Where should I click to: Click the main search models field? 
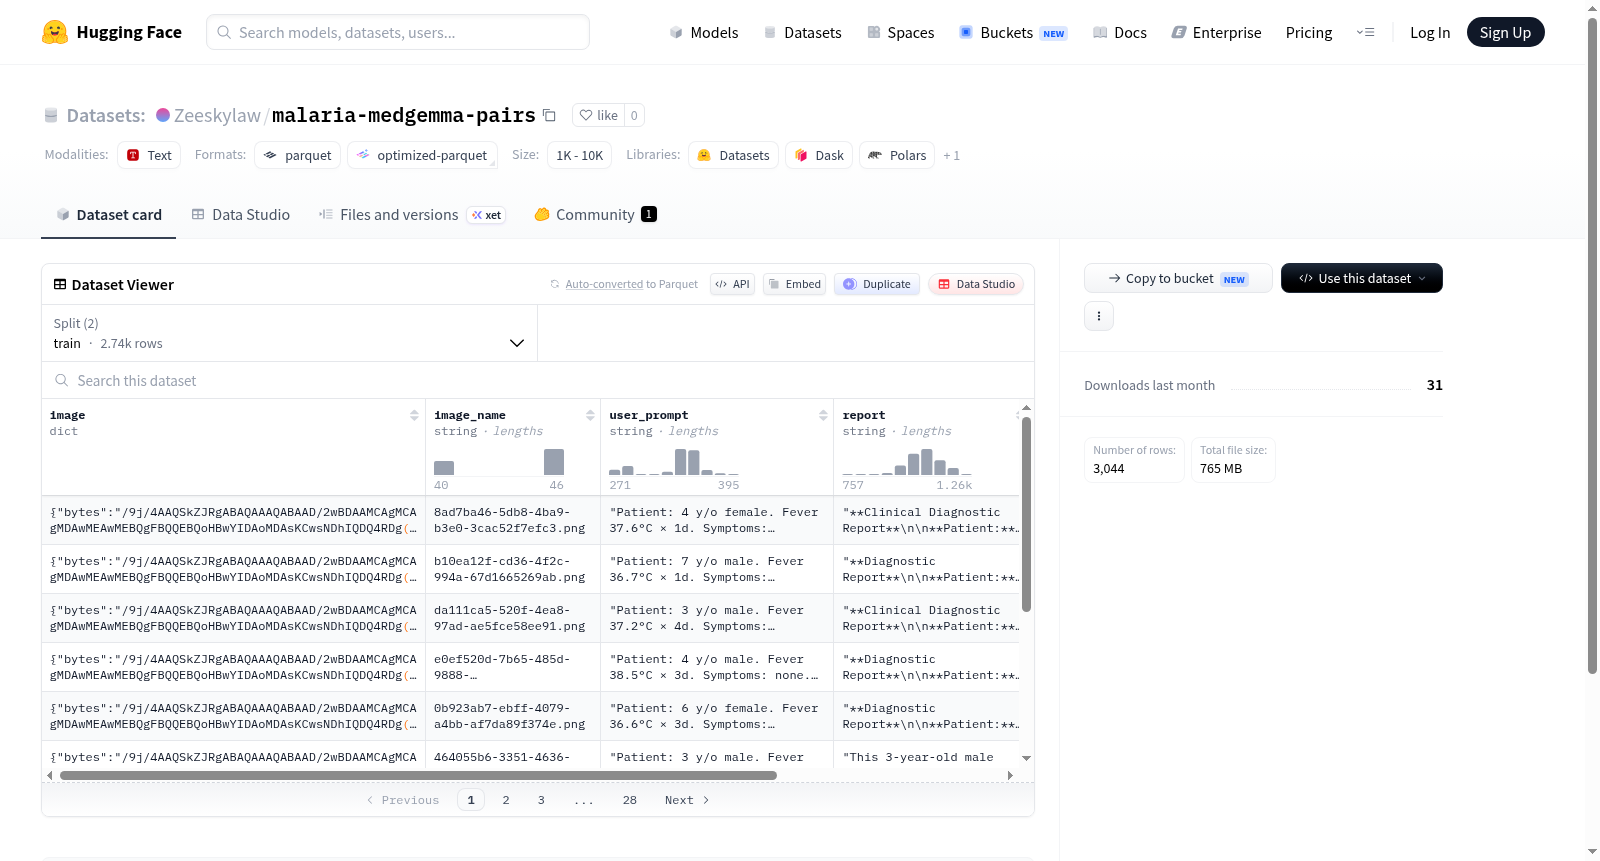coord(398,32)
